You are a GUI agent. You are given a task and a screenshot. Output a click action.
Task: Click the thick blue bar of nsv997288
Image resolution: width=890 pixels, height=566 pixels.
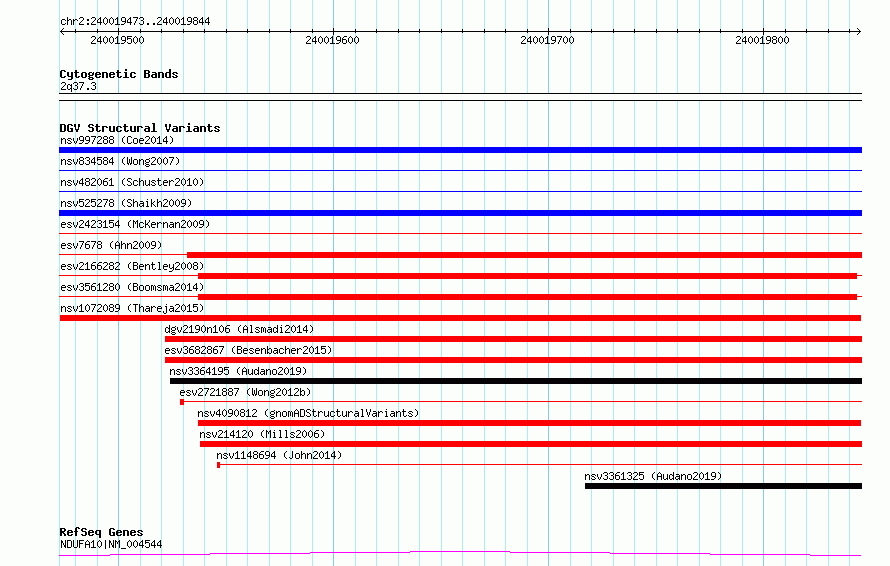[x=460, y=150]
